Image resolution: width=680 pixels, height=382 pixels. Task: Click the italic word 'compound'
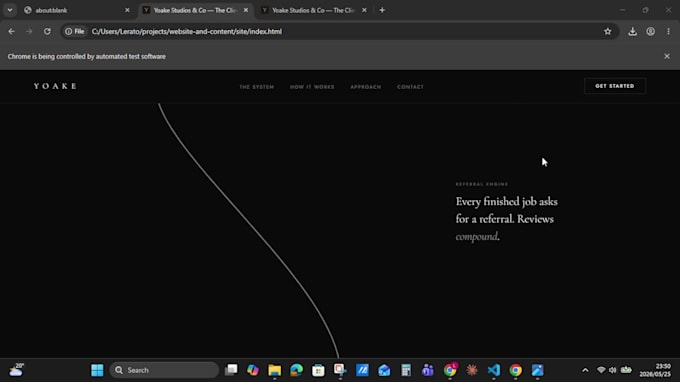(x=477, y=237)
